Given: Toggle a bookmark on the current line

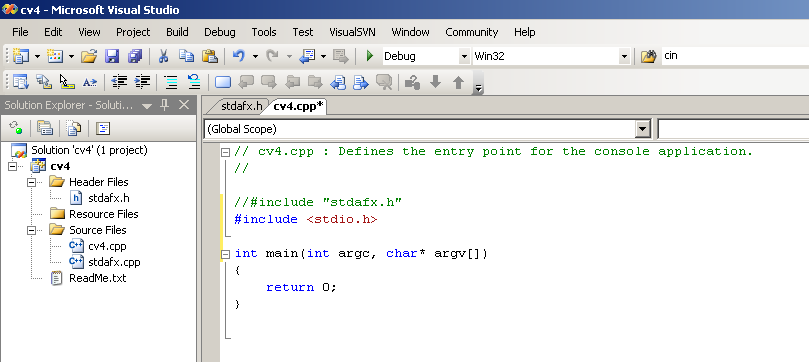Looking at the screenshot, I should pos(223,82).
